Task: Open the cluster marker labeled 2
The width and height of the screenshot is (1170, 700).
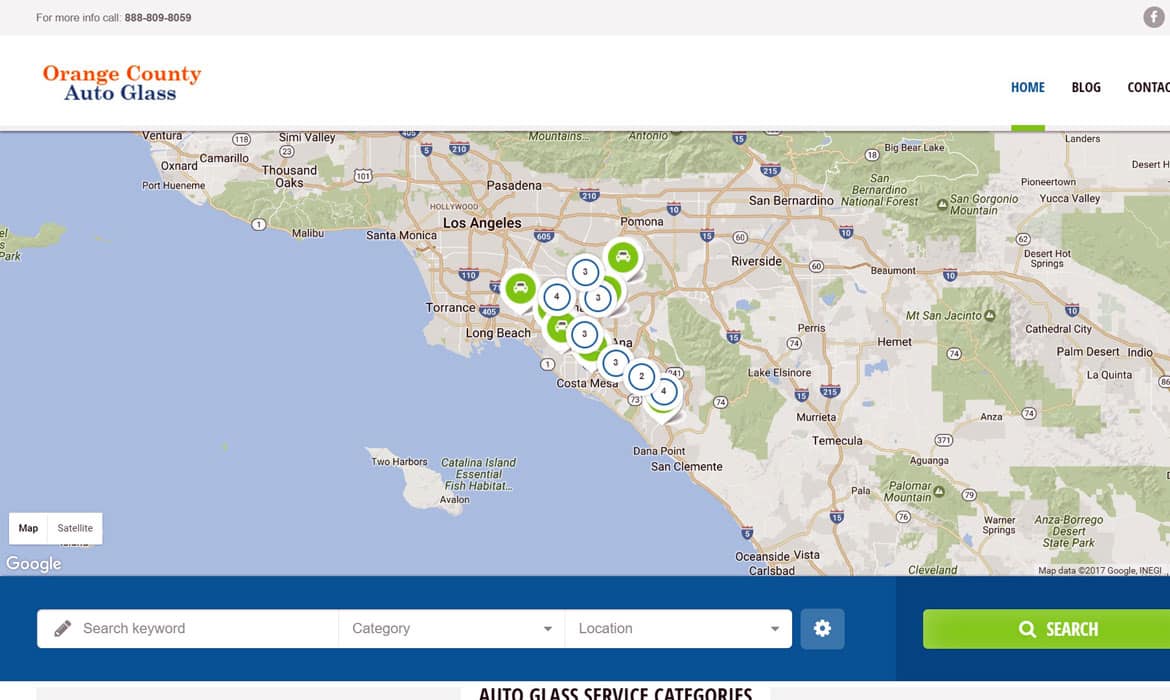Action: [x=641, y=376]
